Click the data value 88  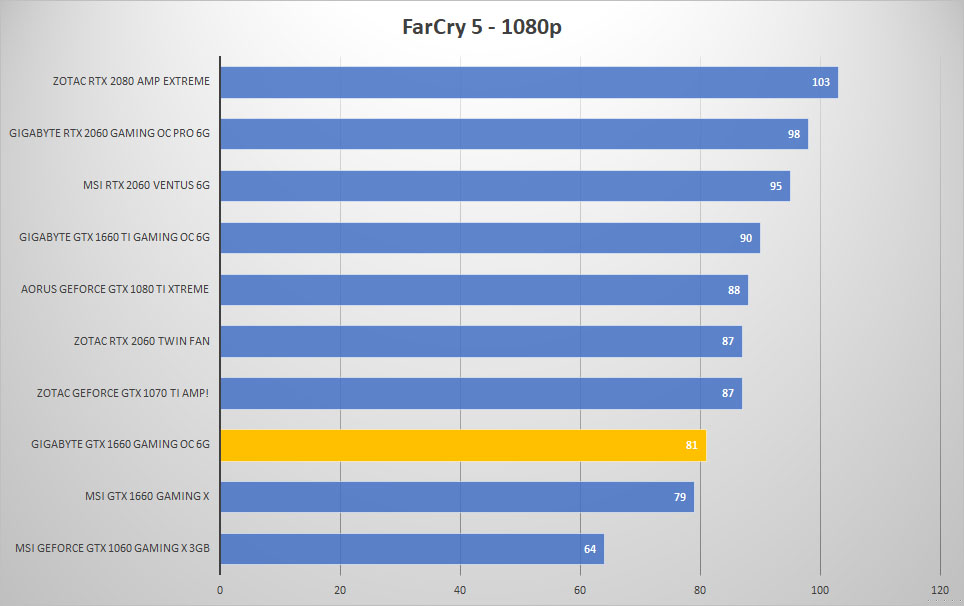pyautogui.click(x=734, y=290)
